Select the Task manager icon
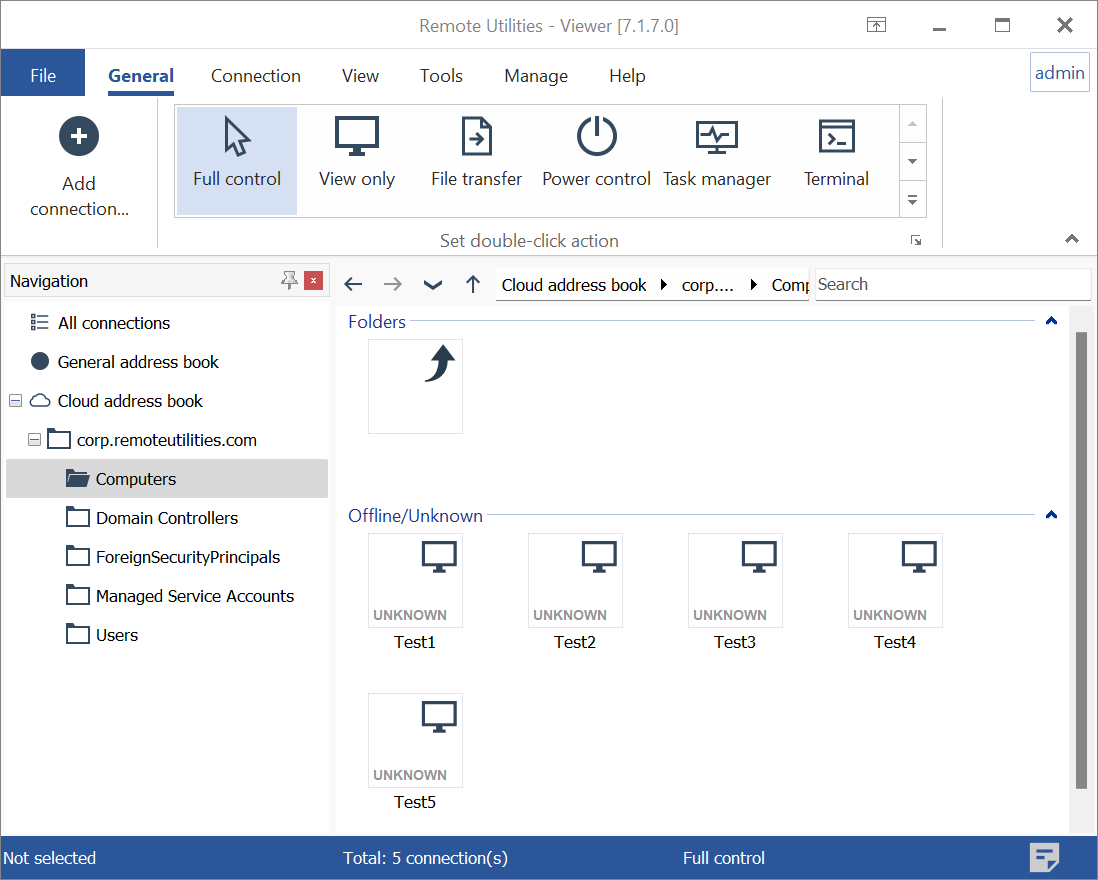The image size is (1098, 880). [717, 136]
